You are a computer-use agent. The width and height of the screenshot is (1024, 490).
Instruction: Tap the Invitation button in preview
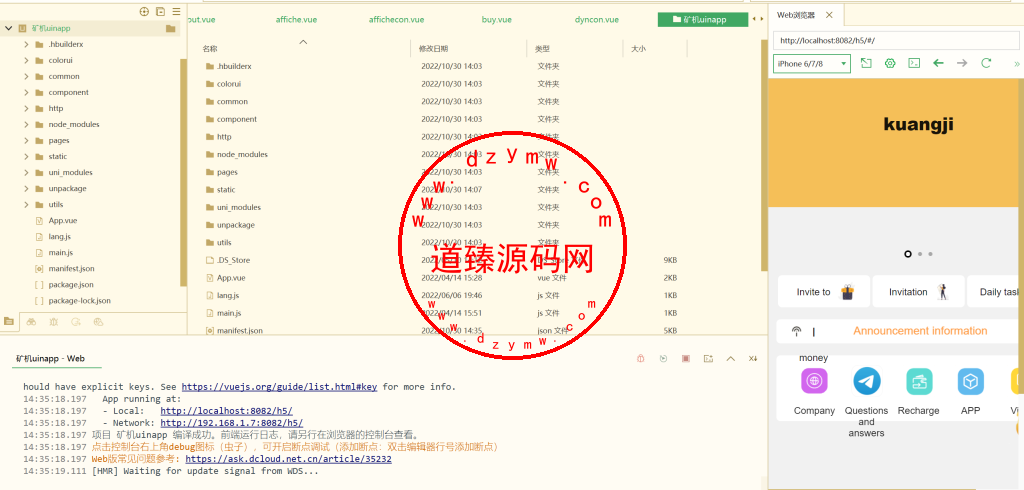[918, 292]
